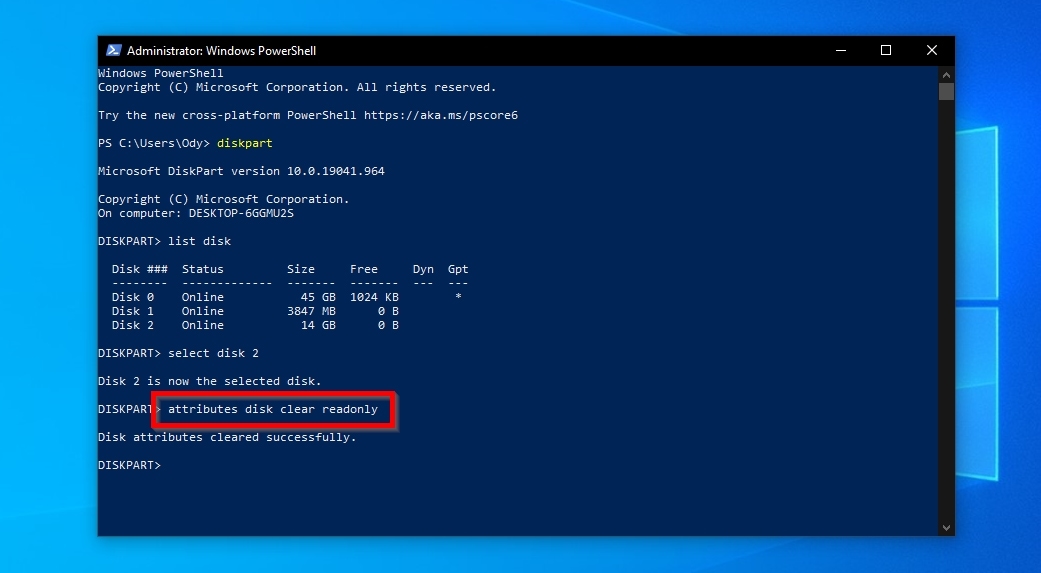Click the https://aka.ms/pscore6 URL text
This screenshot has height=573, width=1041.
(x=441, y=115)
